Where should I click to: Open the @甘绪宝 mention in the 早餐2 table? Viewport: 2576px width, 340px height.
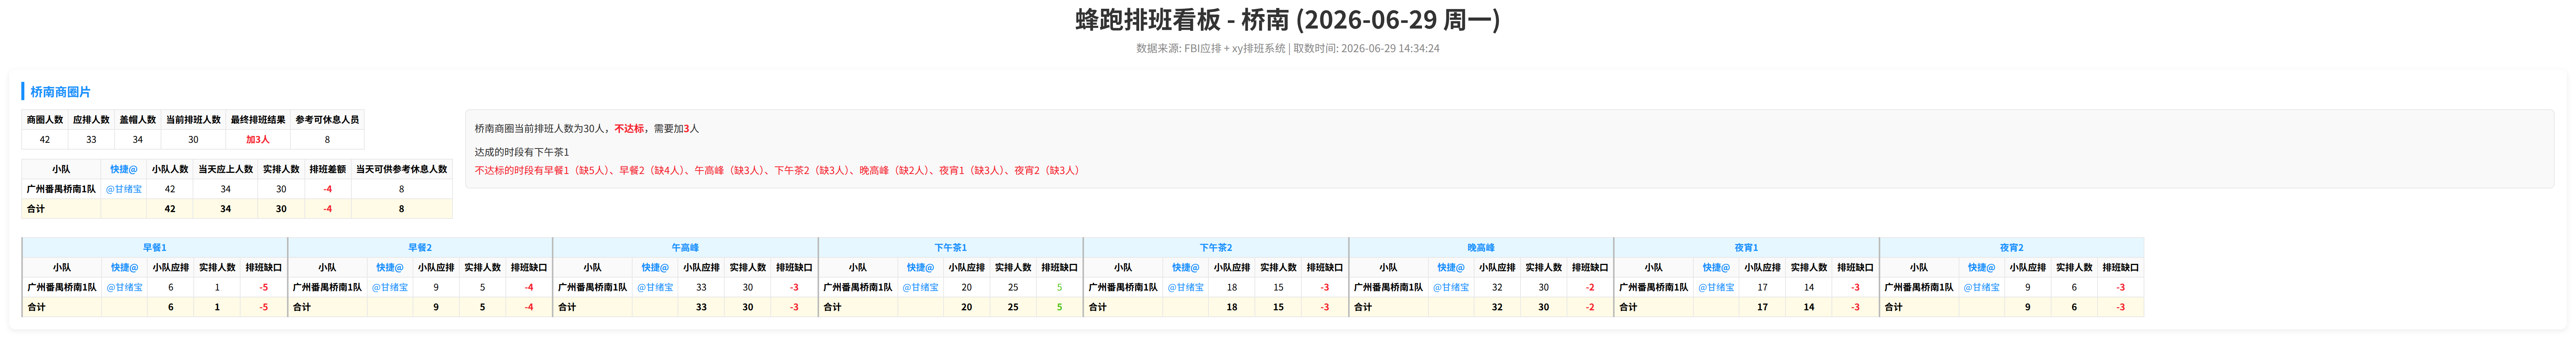390,287
